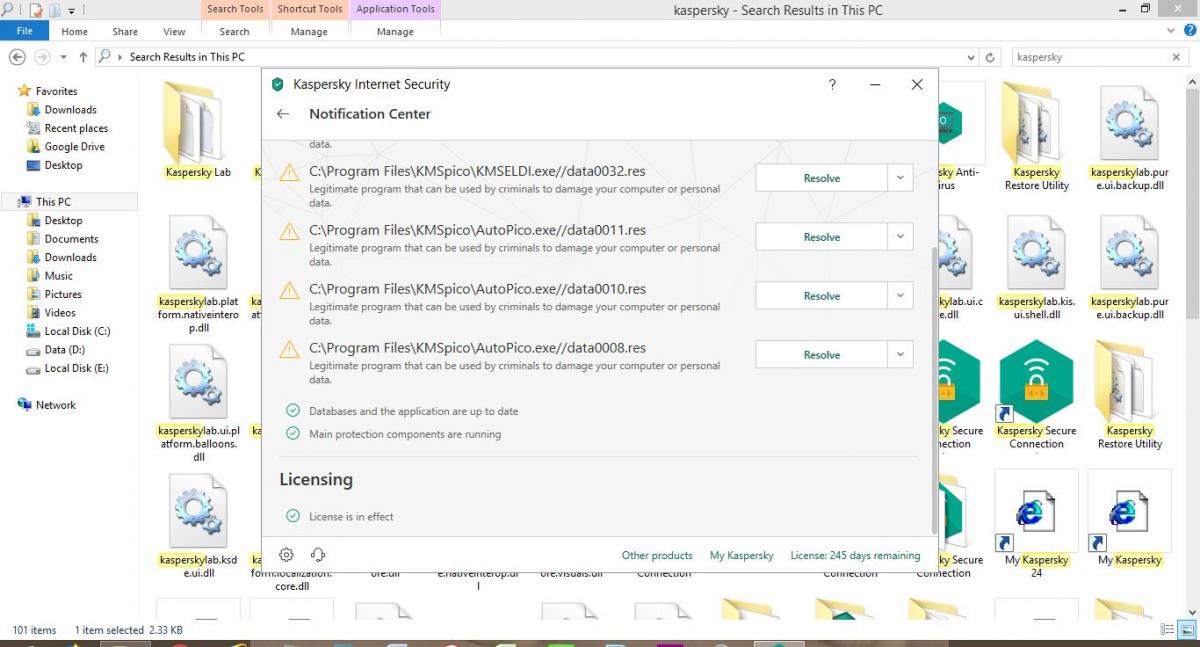
Task: Open Resolve dropdown for AutoPico.exe data0010.res
Action: point(900,296)
